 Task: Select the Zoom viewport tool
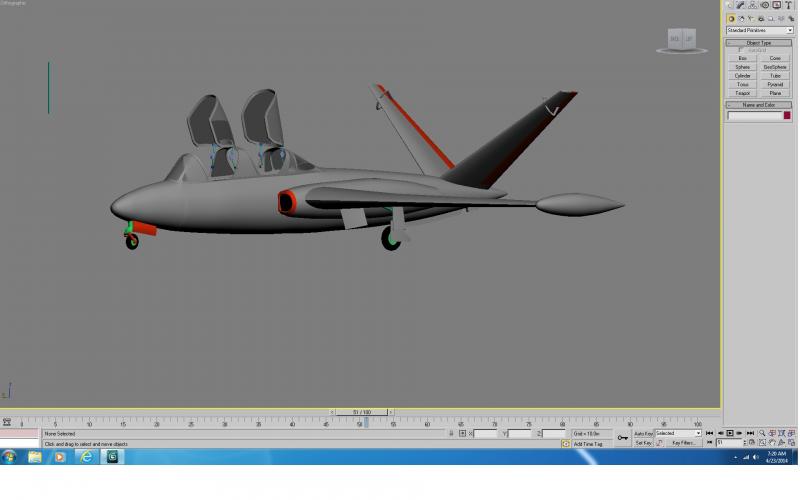(762, 433)
